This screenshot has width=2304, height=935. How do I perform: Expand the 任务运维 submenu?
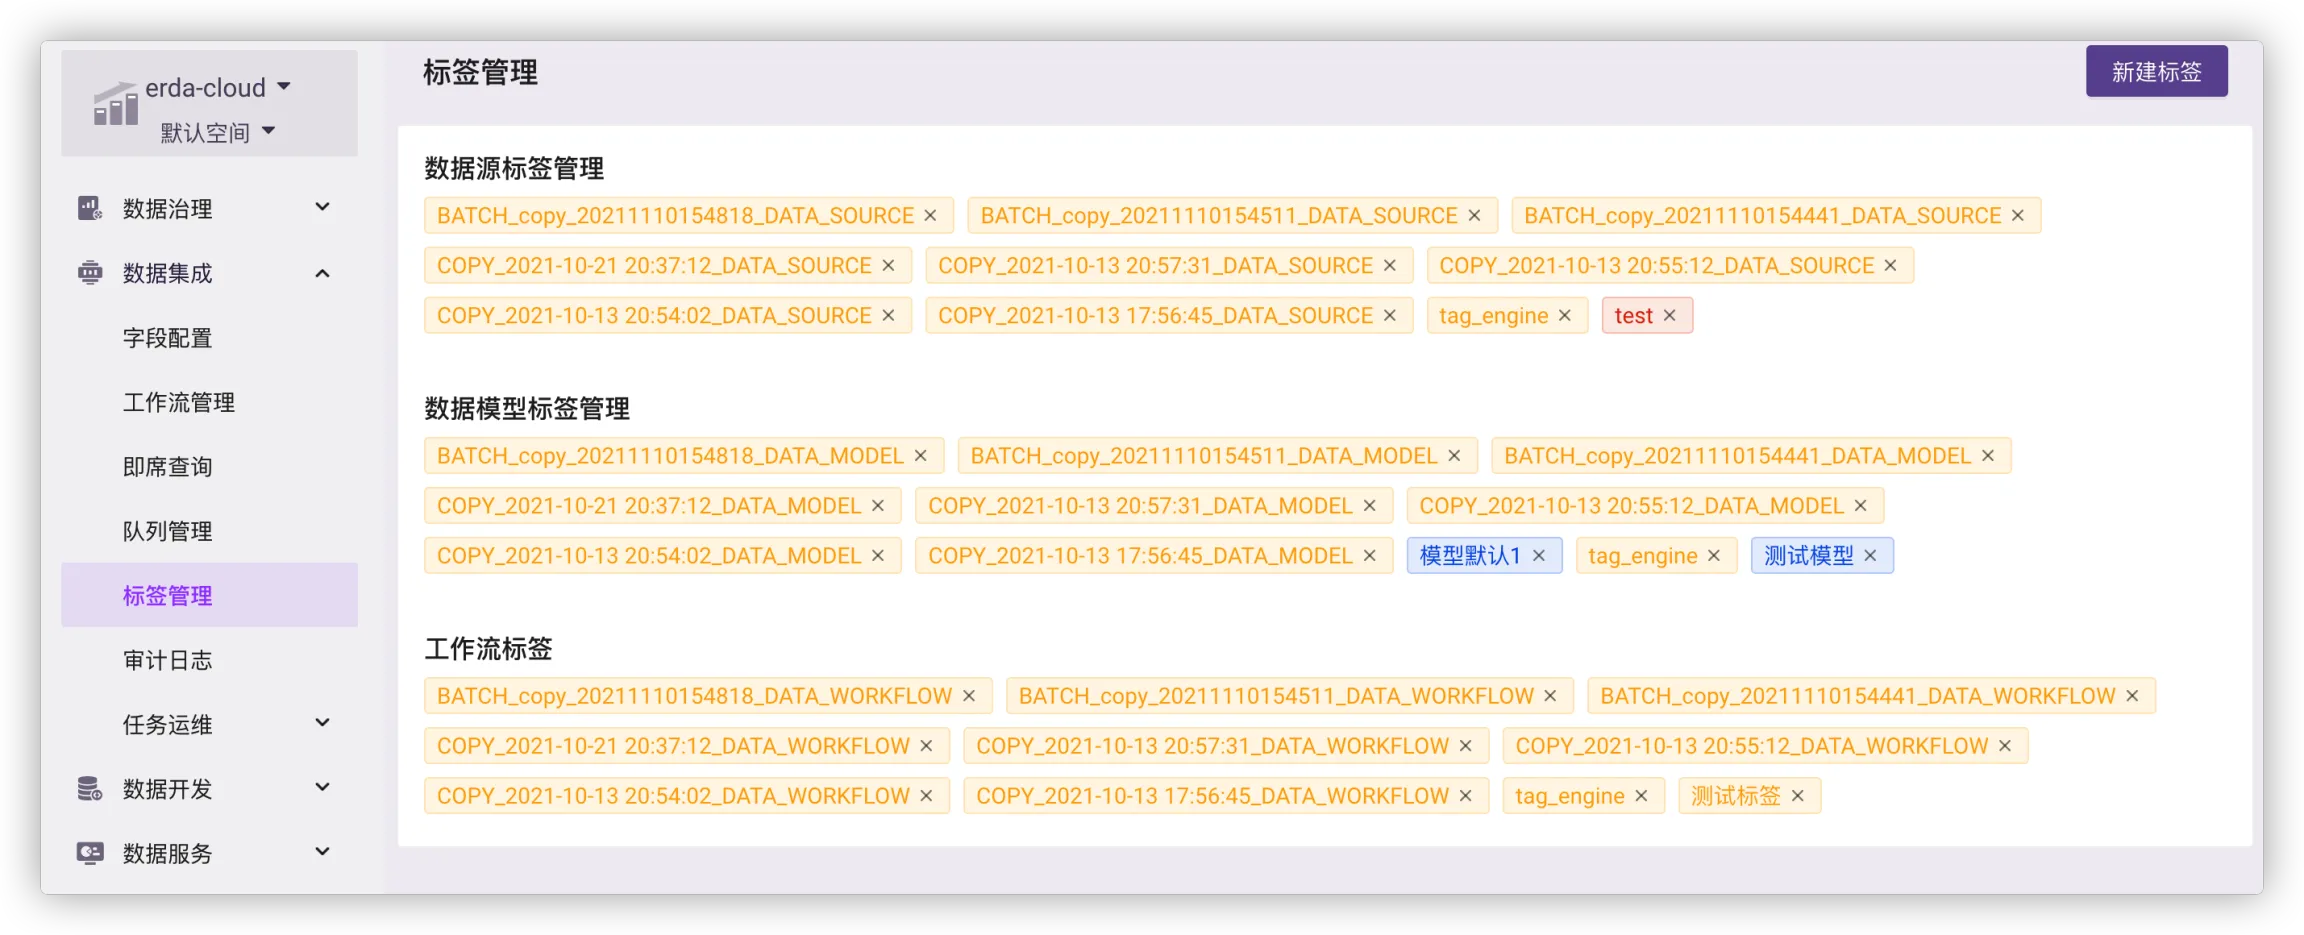coord(322,723)
